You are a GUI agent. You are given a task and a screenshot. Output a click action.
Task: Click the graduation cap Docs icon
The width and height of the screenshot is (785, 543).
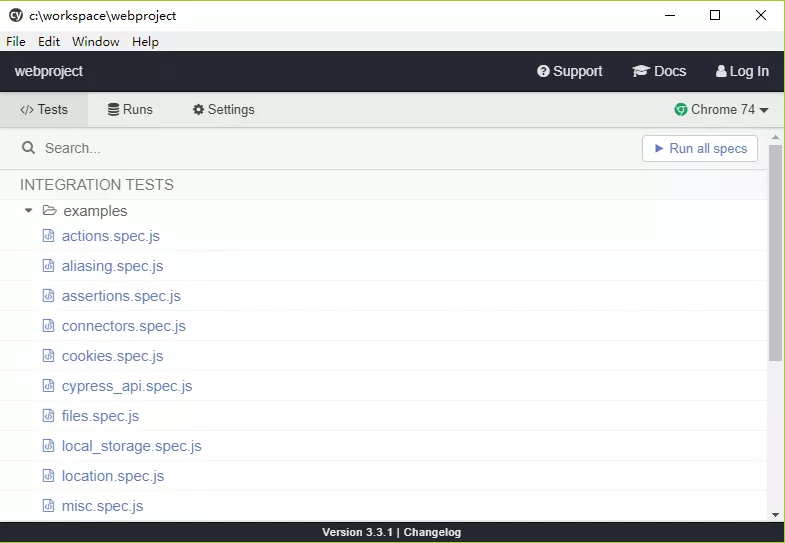click(x=641, y=71)
